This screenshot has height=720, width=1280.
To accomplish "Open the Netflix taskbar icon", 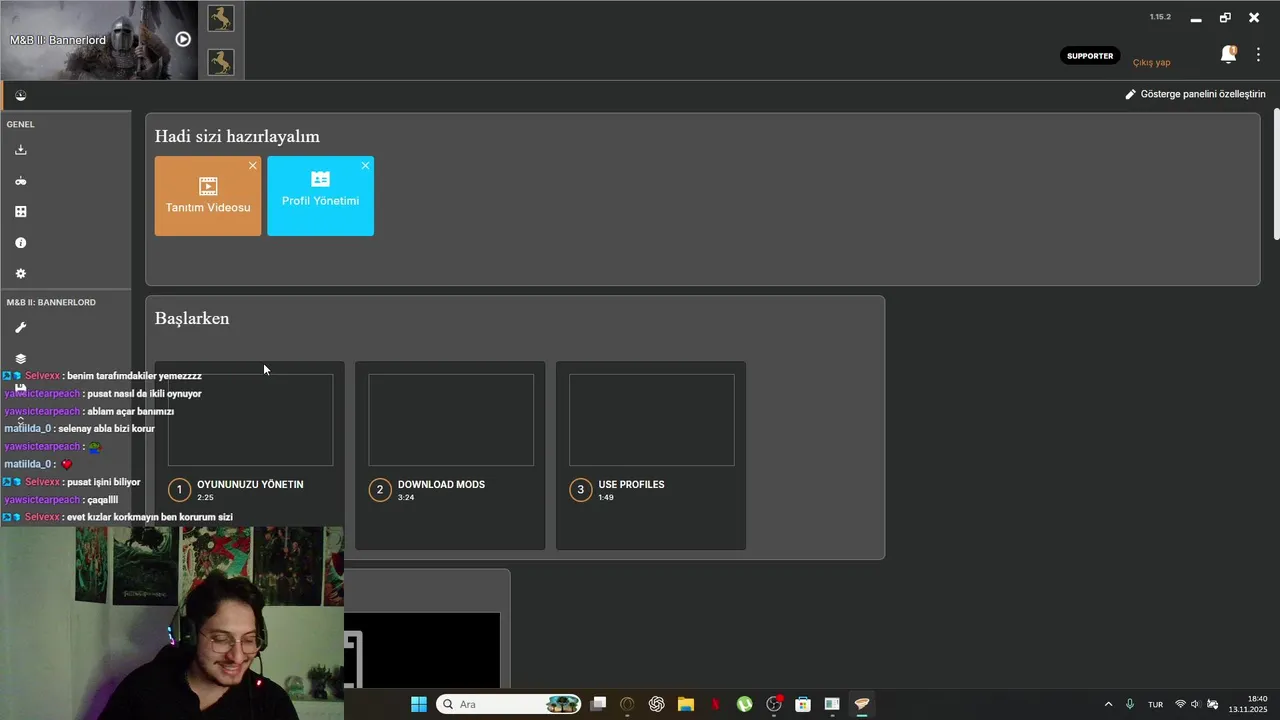I will point(715,704).
